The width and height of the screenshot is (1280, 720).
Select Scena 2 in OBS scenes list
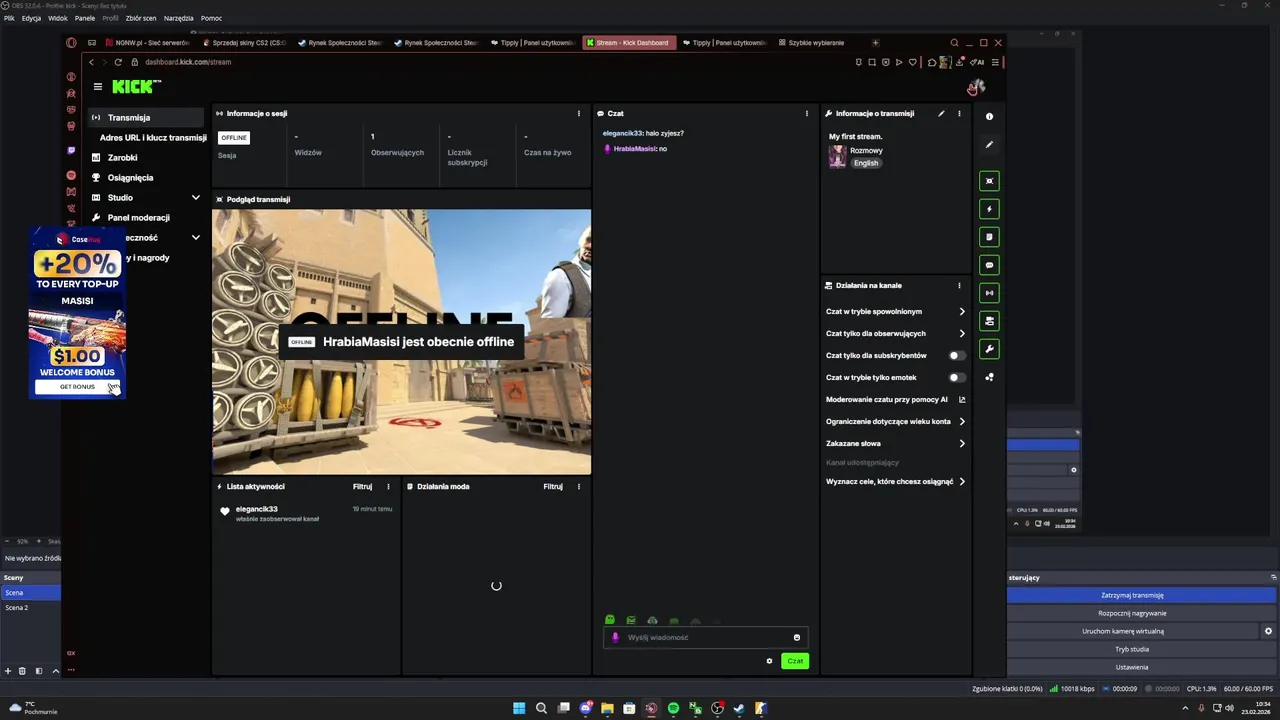coord(30,608)
